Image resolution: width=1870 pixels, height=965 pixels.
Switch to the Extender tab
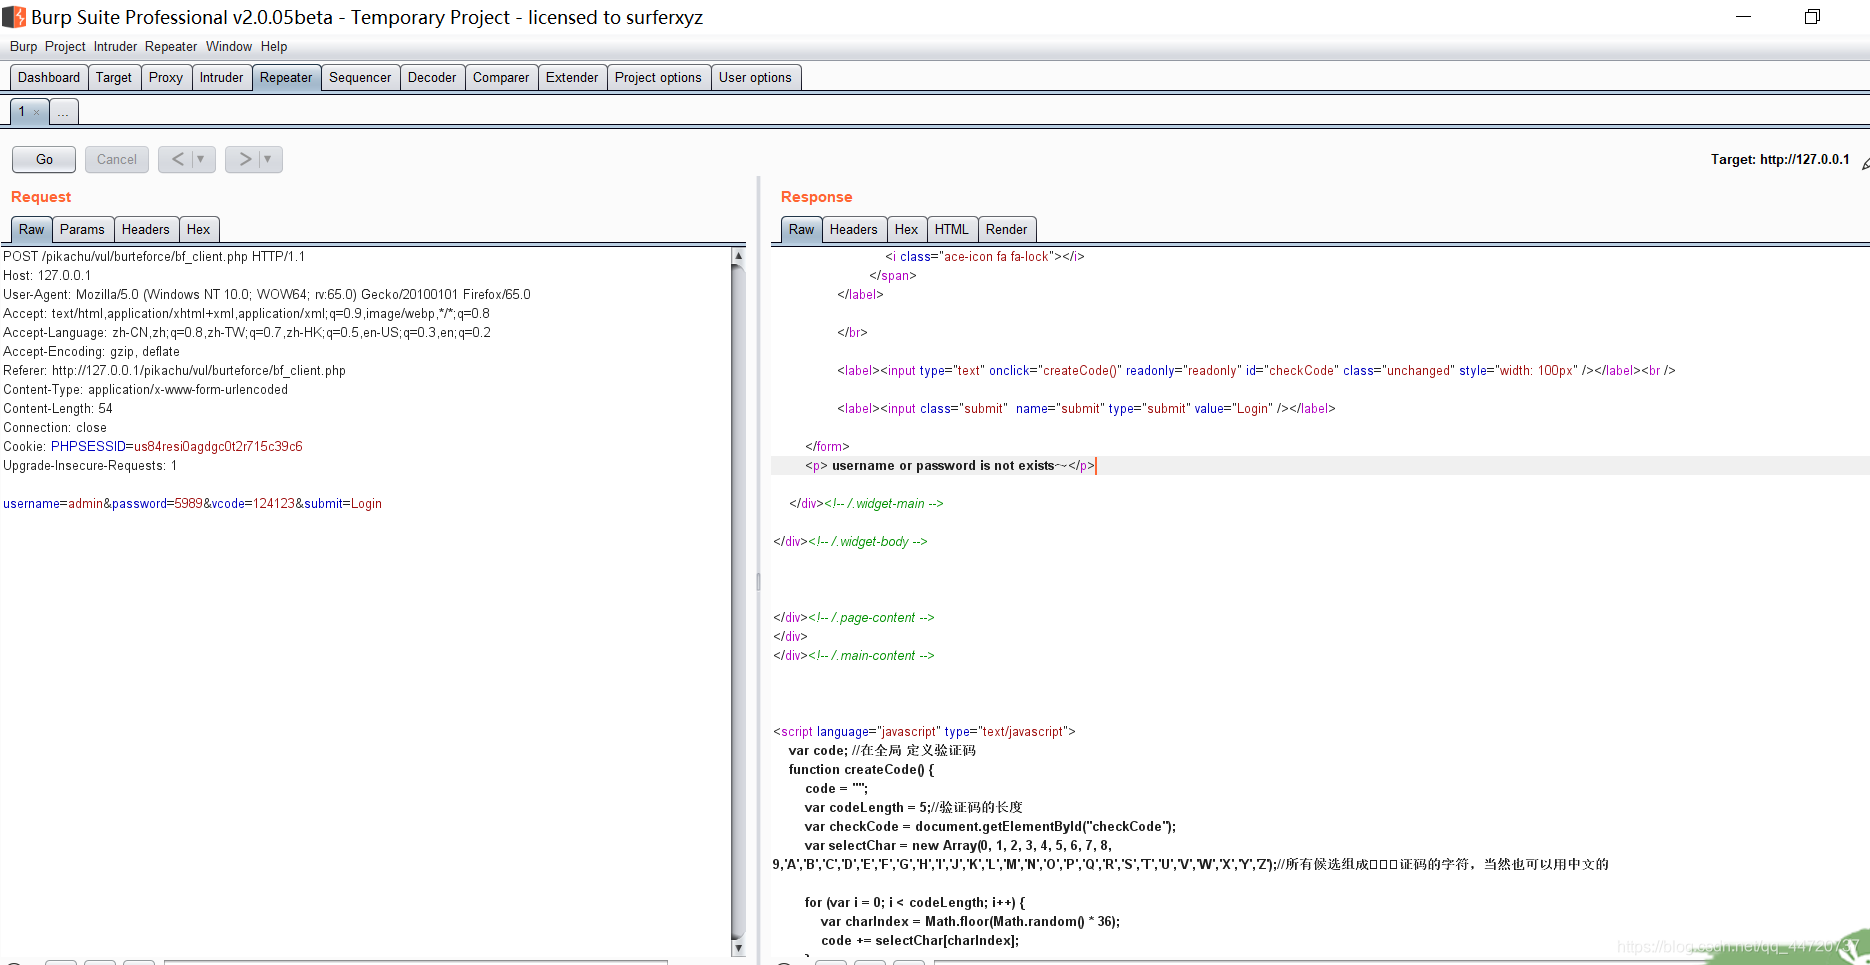[x=572, y=77]
